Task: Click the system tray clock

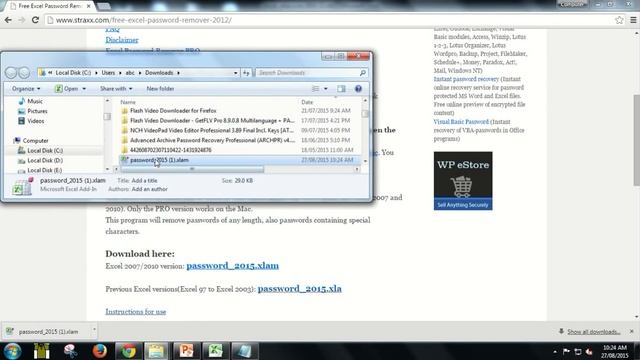Action: click(614, 351)
